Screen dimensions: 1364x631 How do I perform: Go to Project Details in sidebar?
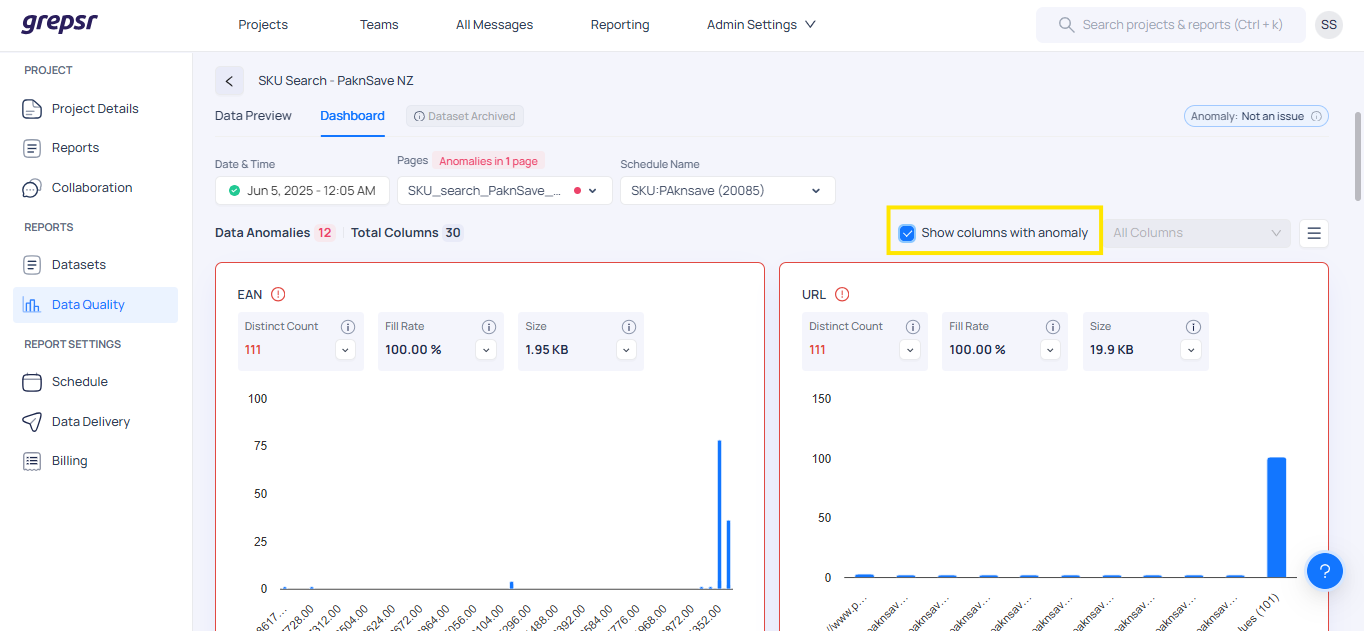pos(95,109)
